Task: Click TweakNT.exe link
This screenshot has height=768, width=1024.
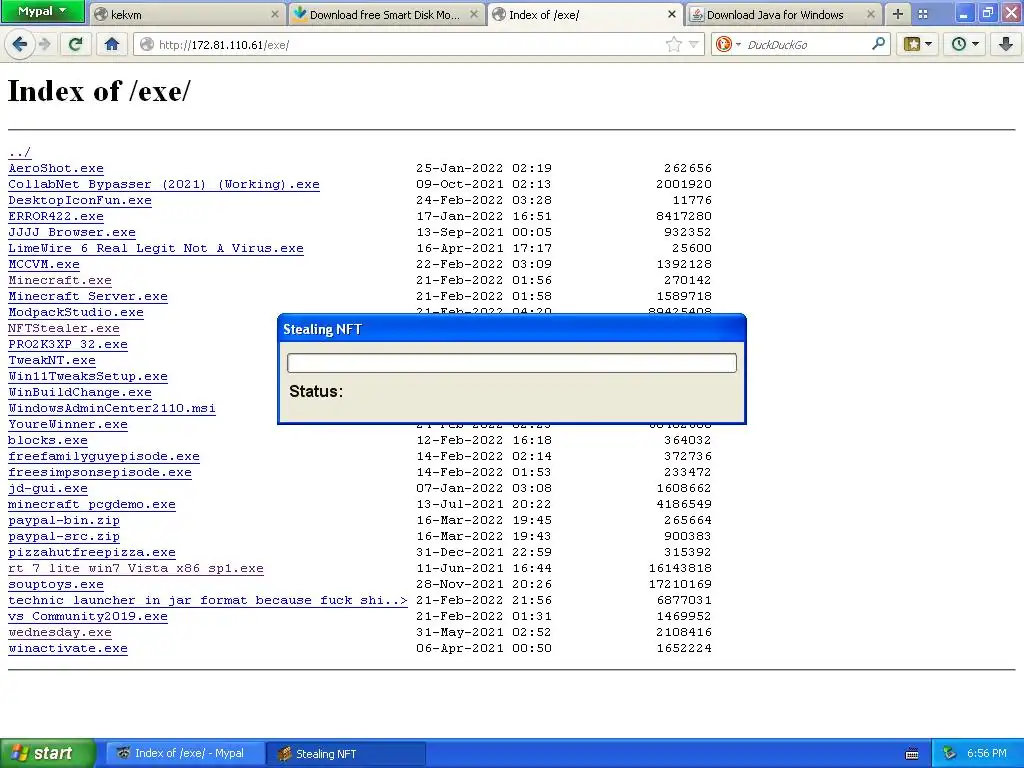Action: pyautogui.click(x=52, y=360)
